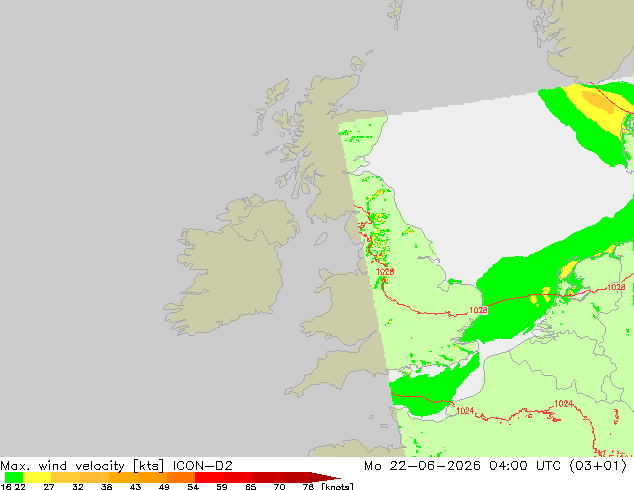The image size is (634, 490).
Task: Click the yellow 22–27 knots legend swatch
Action: point(37,477)
